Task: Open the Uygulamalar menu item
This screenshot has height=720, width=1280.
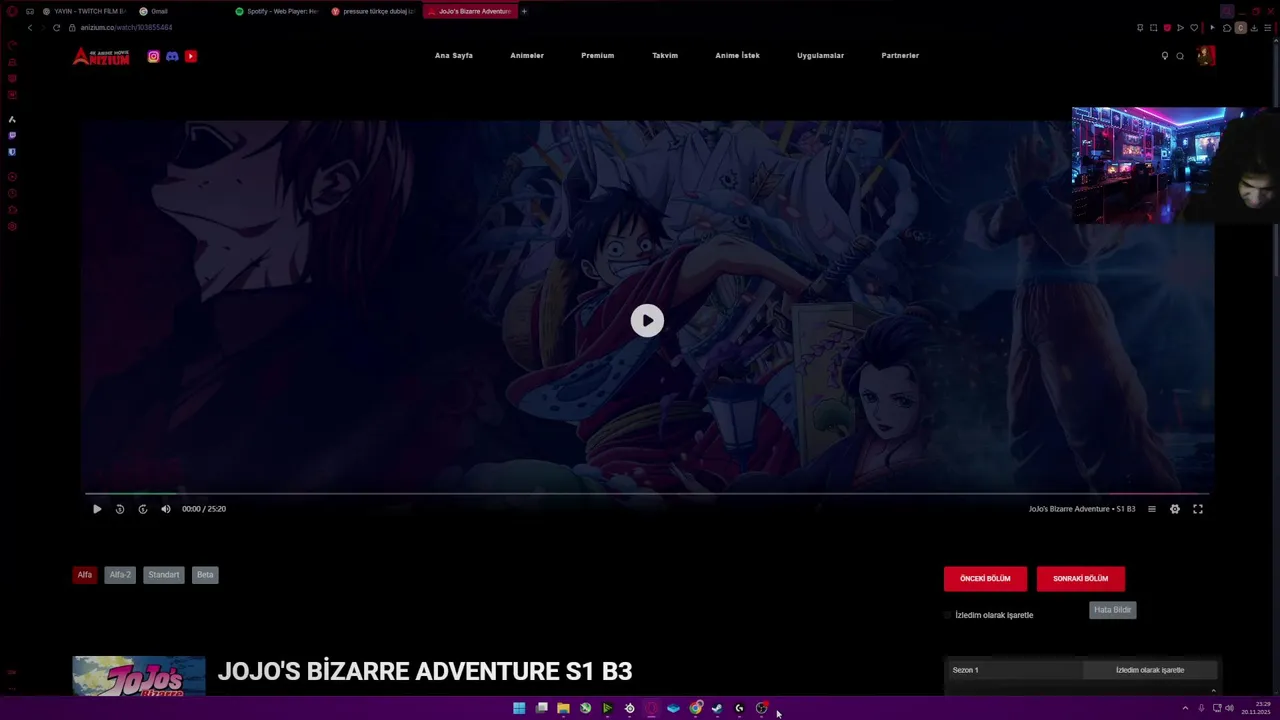Action: pyautogui.click(x=821, y=56)
